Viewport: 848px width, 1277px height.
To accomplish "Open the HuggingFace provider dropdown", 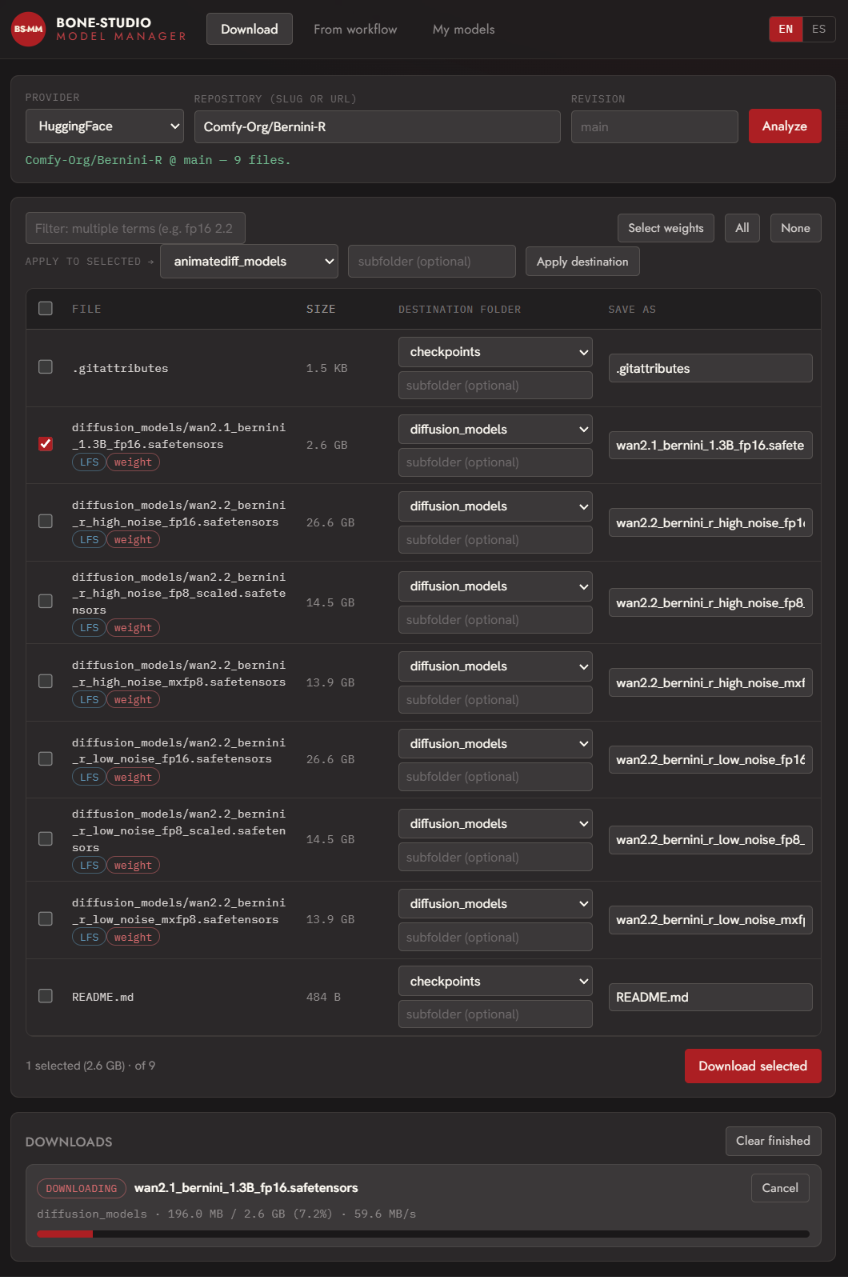I will click(104, 126).
